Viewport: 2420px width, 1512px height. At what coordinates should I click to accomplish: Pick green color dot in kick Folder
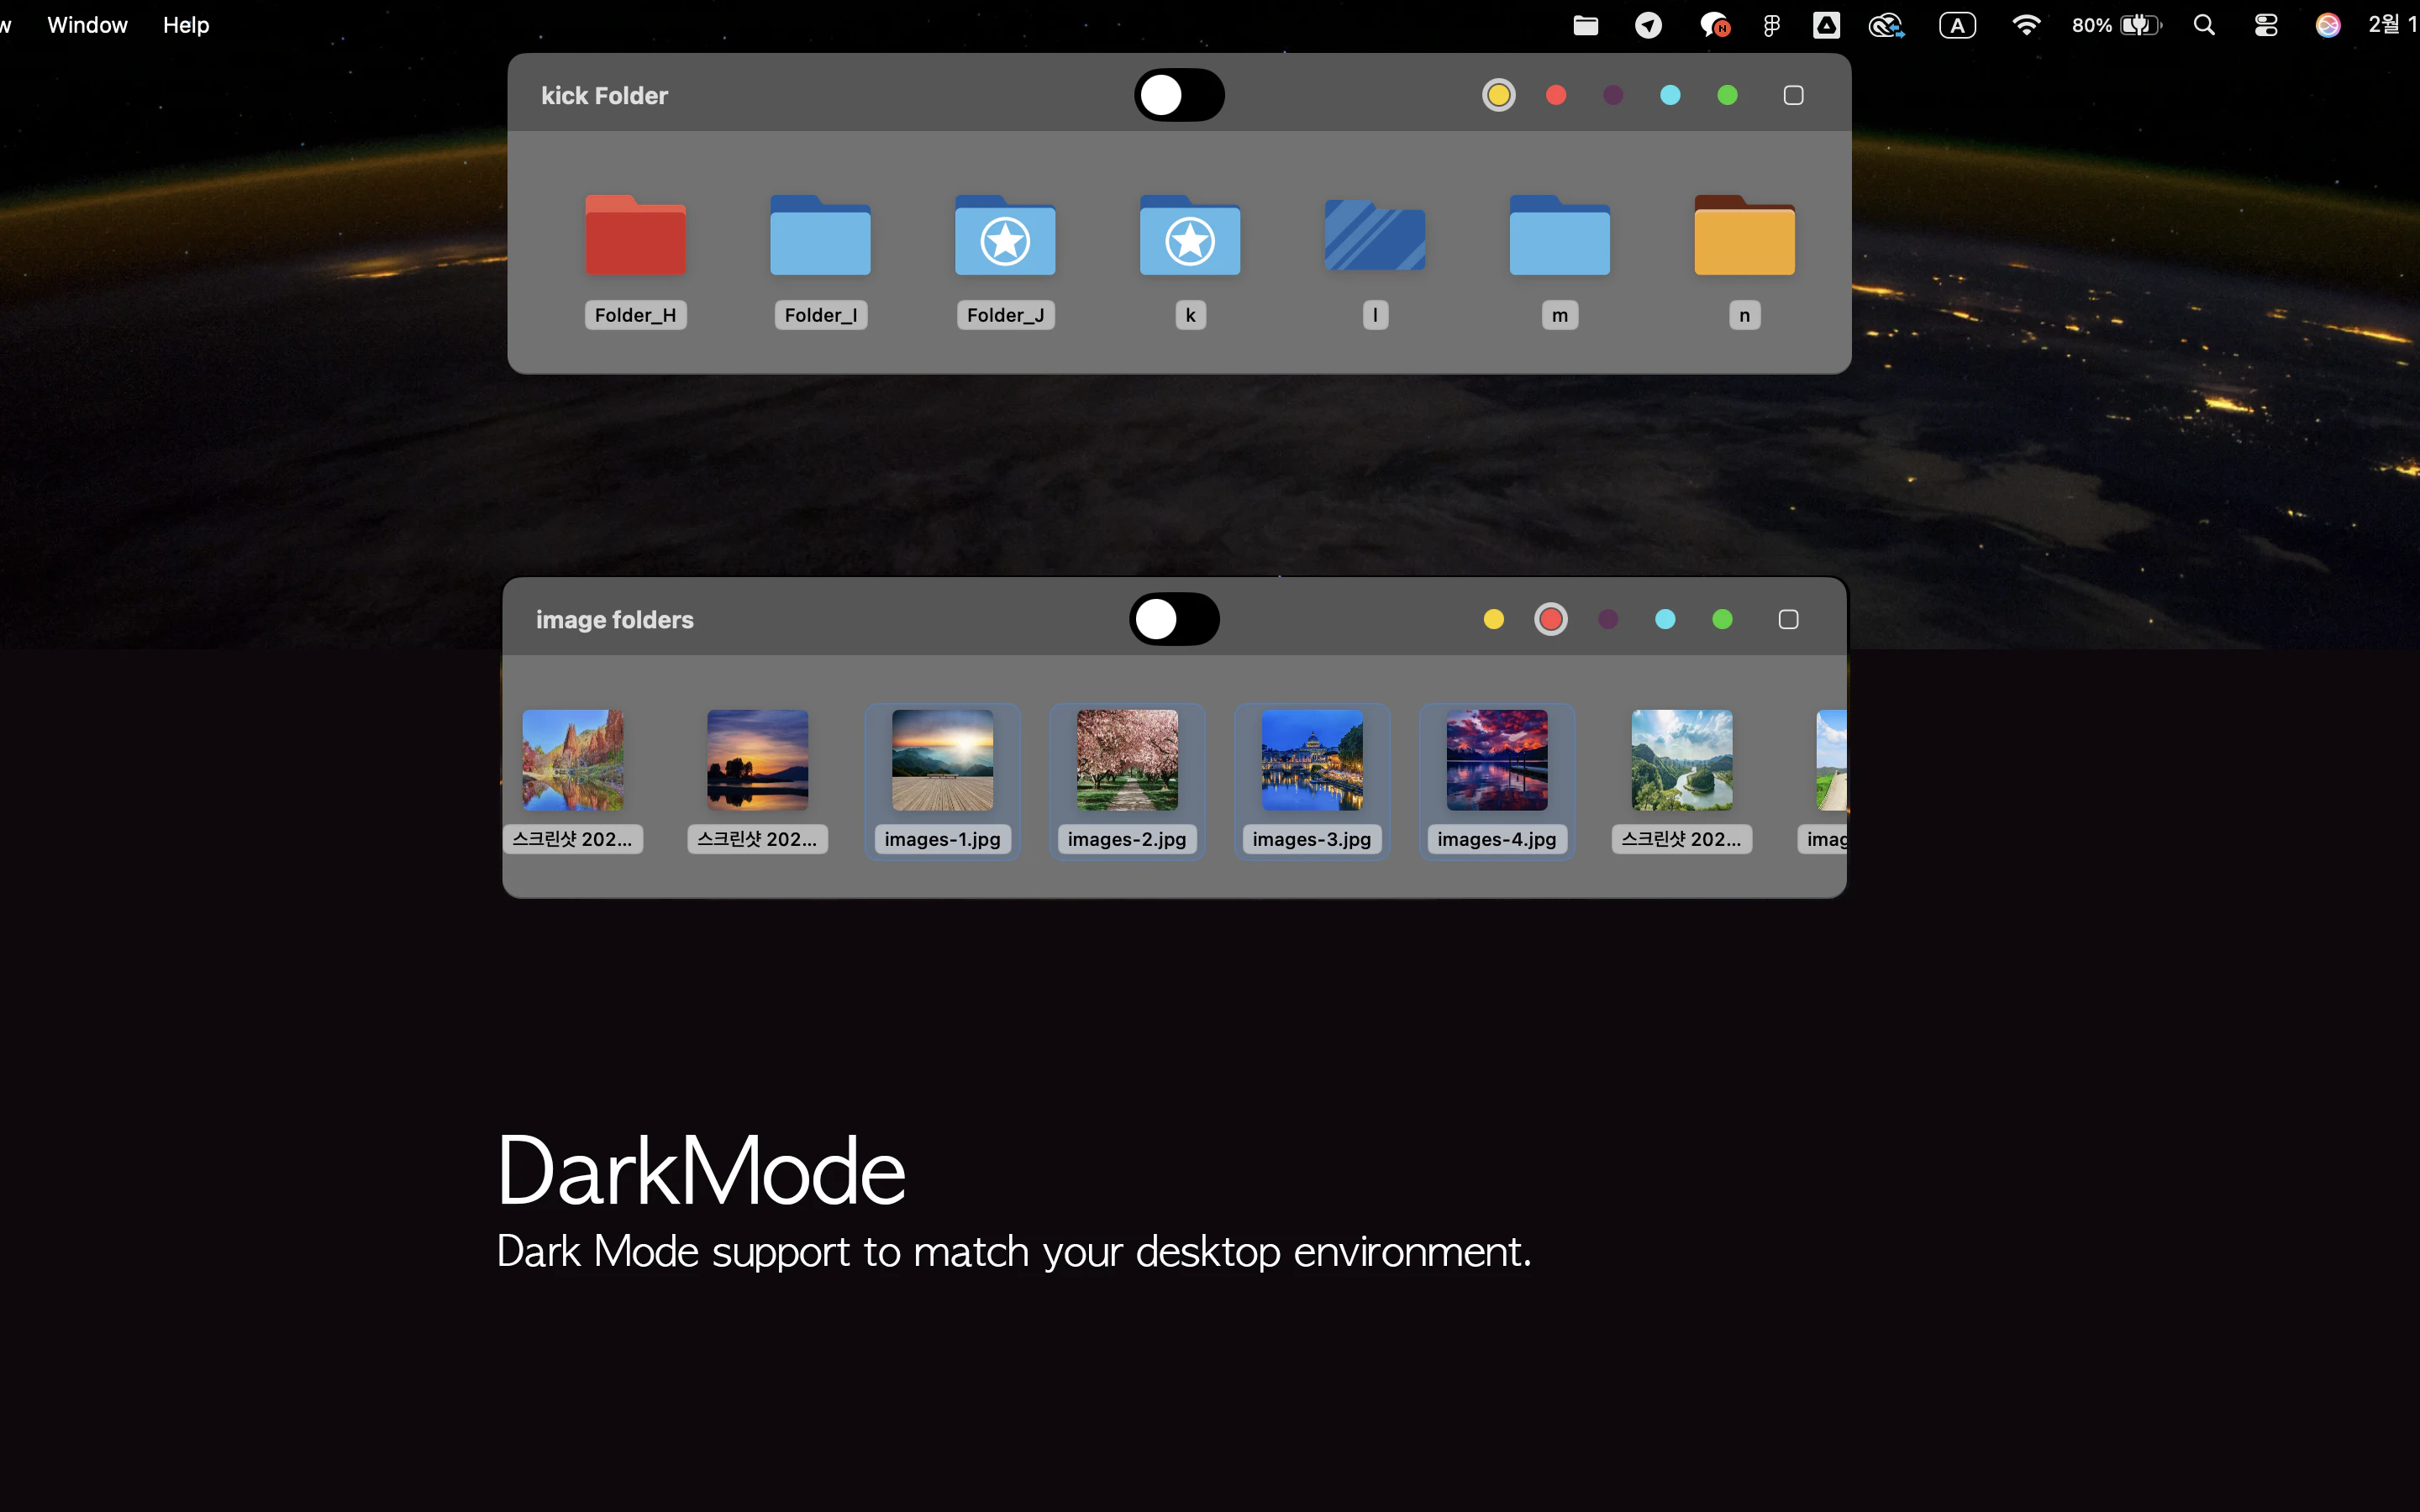pos(1727,95)
